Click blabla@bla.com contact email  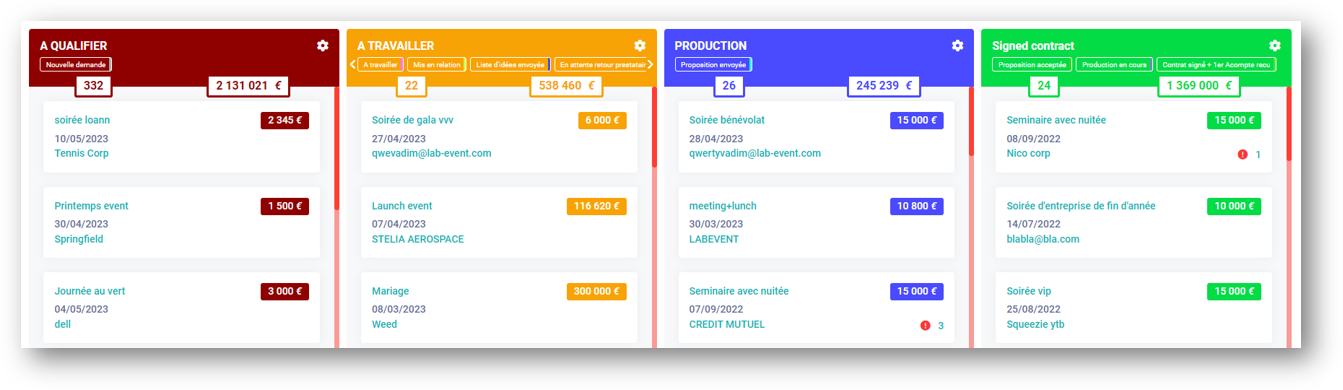1043,240
